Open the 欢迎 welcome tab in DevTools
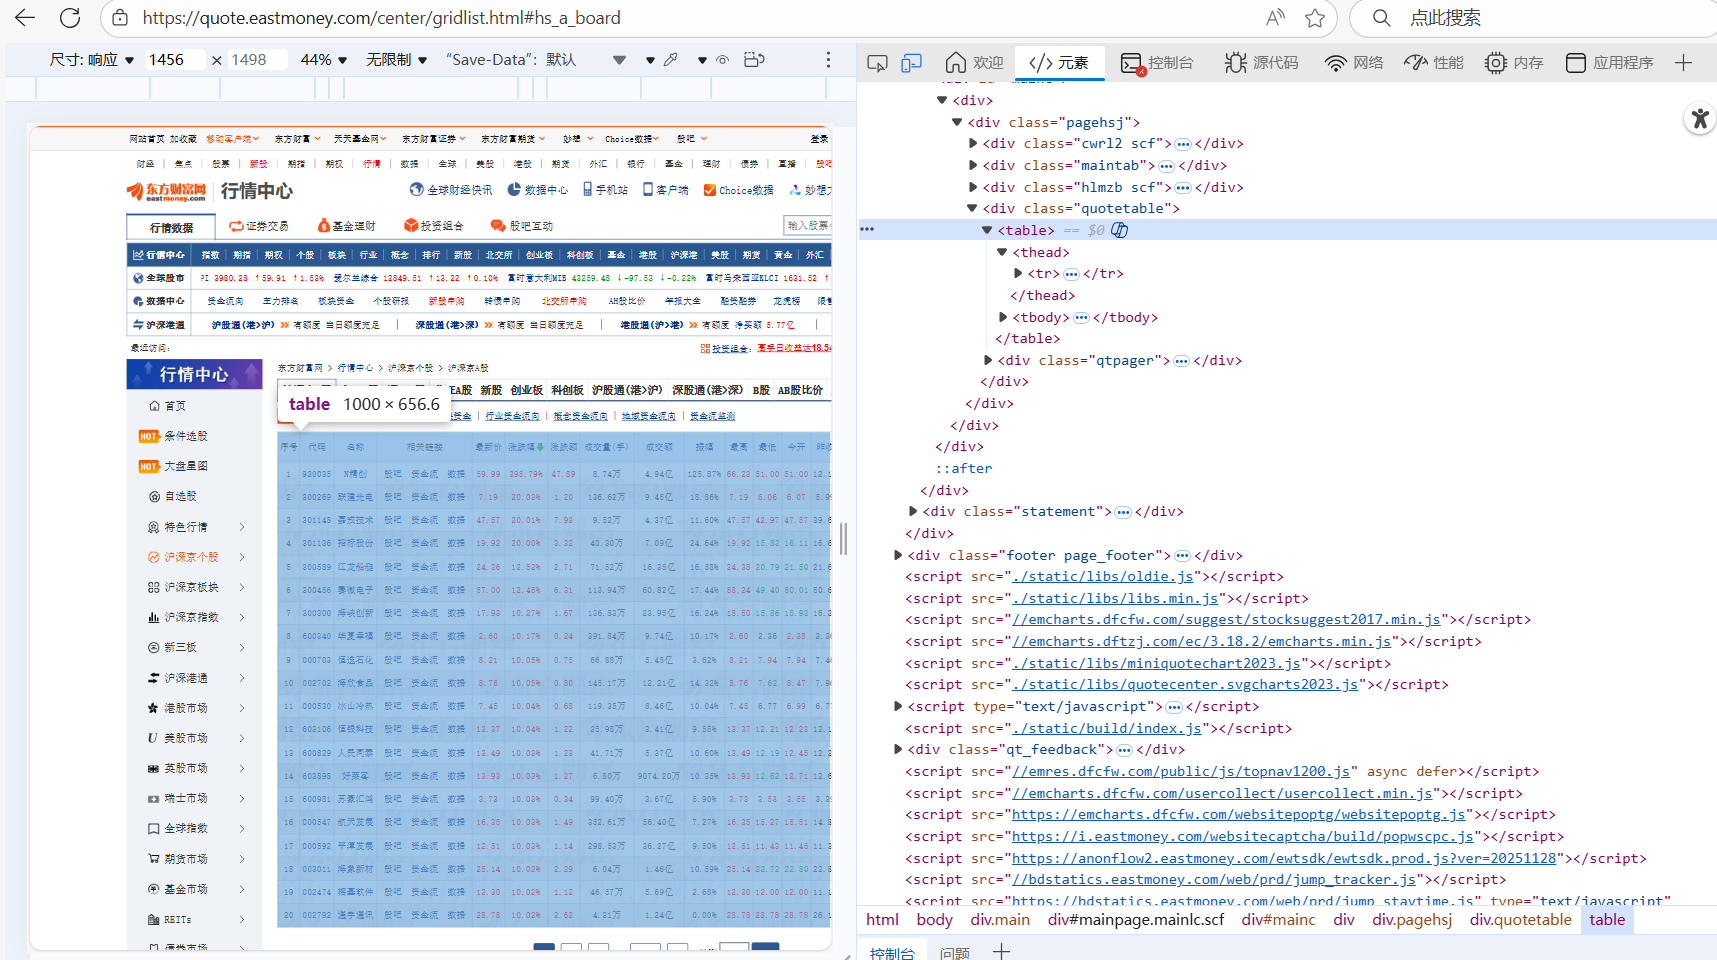 tap(974, 63)
